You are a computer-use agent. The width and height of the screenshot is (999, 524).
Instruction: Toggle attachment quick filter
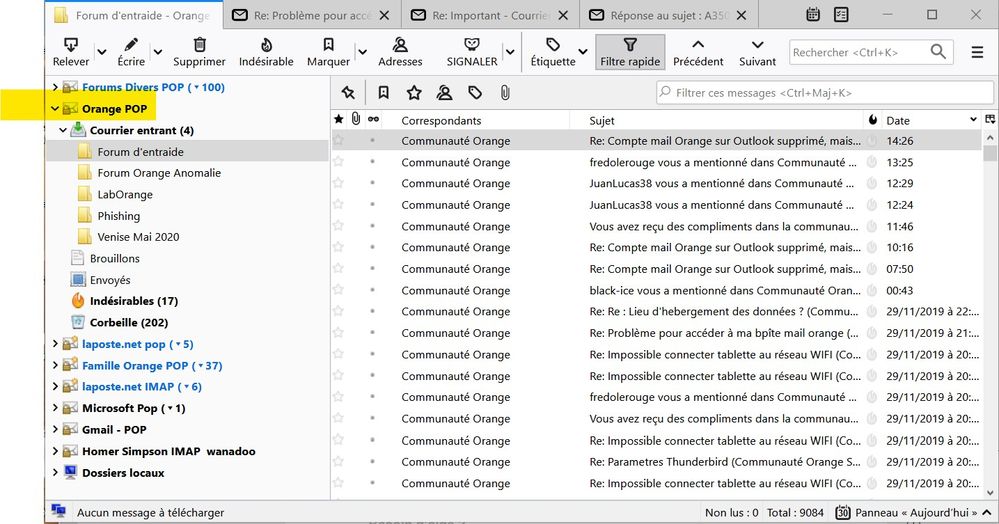[505, 93]
